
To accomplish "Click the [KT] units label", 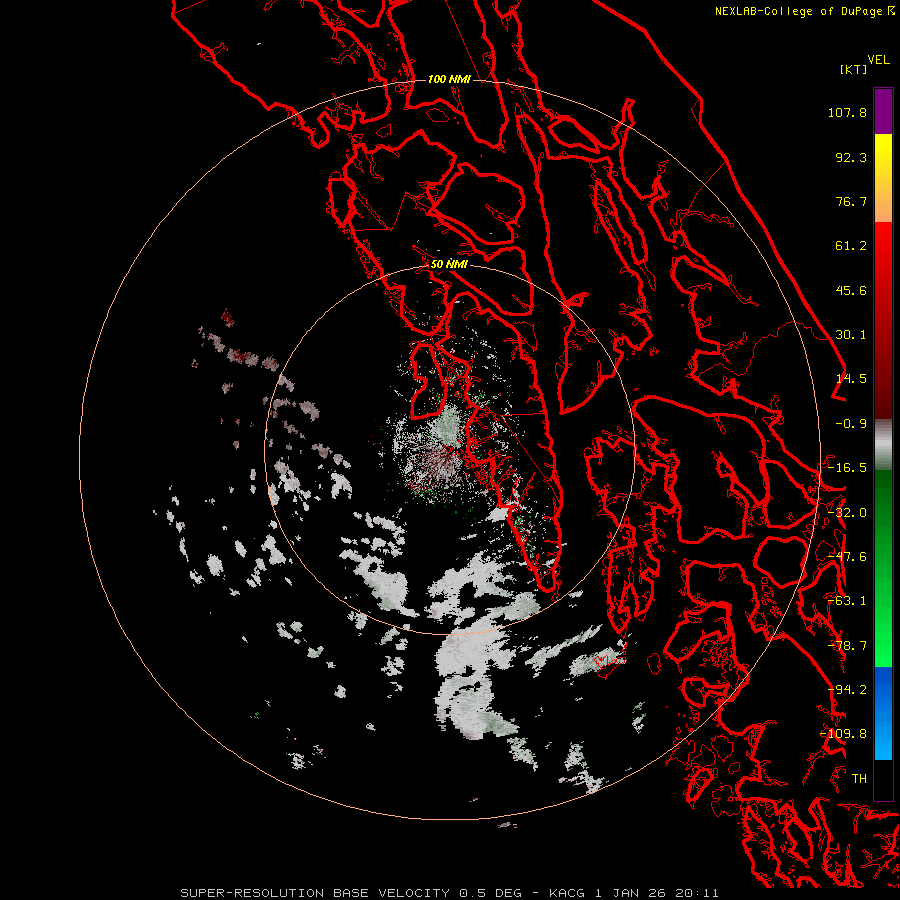I will pyautogui.click(x=853, y=69).
